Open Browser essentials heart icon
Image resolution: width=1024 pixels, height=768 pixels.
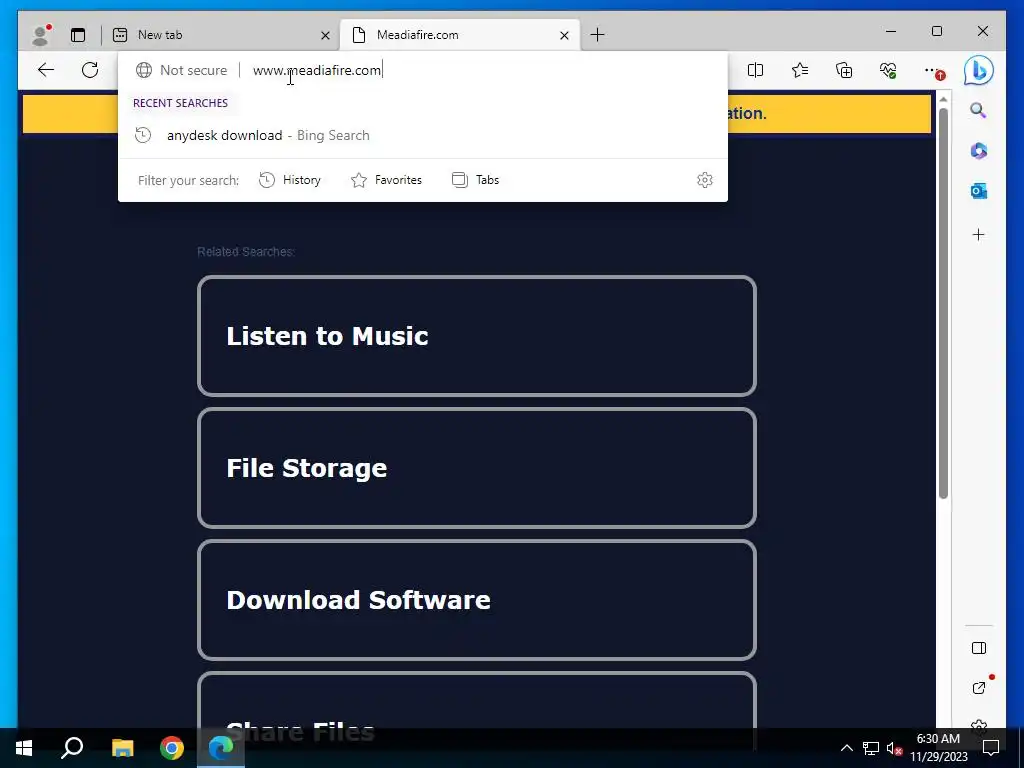point(888,70)
